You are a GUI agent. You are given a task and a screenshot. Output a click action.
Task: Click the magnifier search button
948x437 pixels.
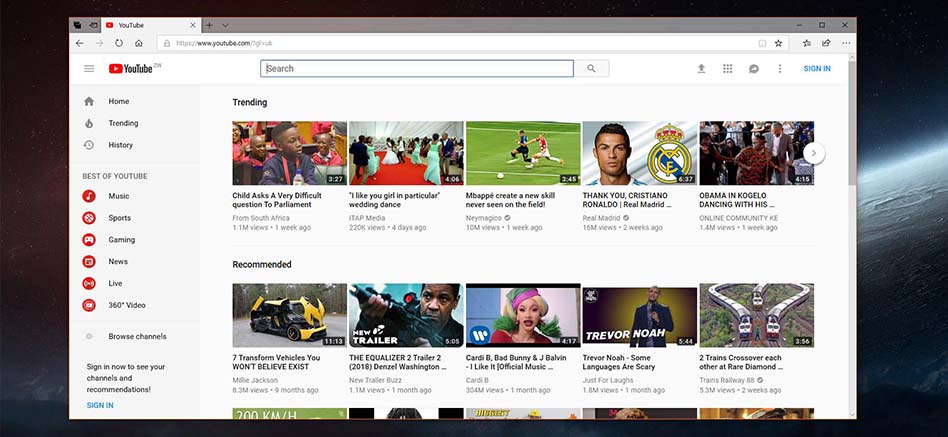591,69
